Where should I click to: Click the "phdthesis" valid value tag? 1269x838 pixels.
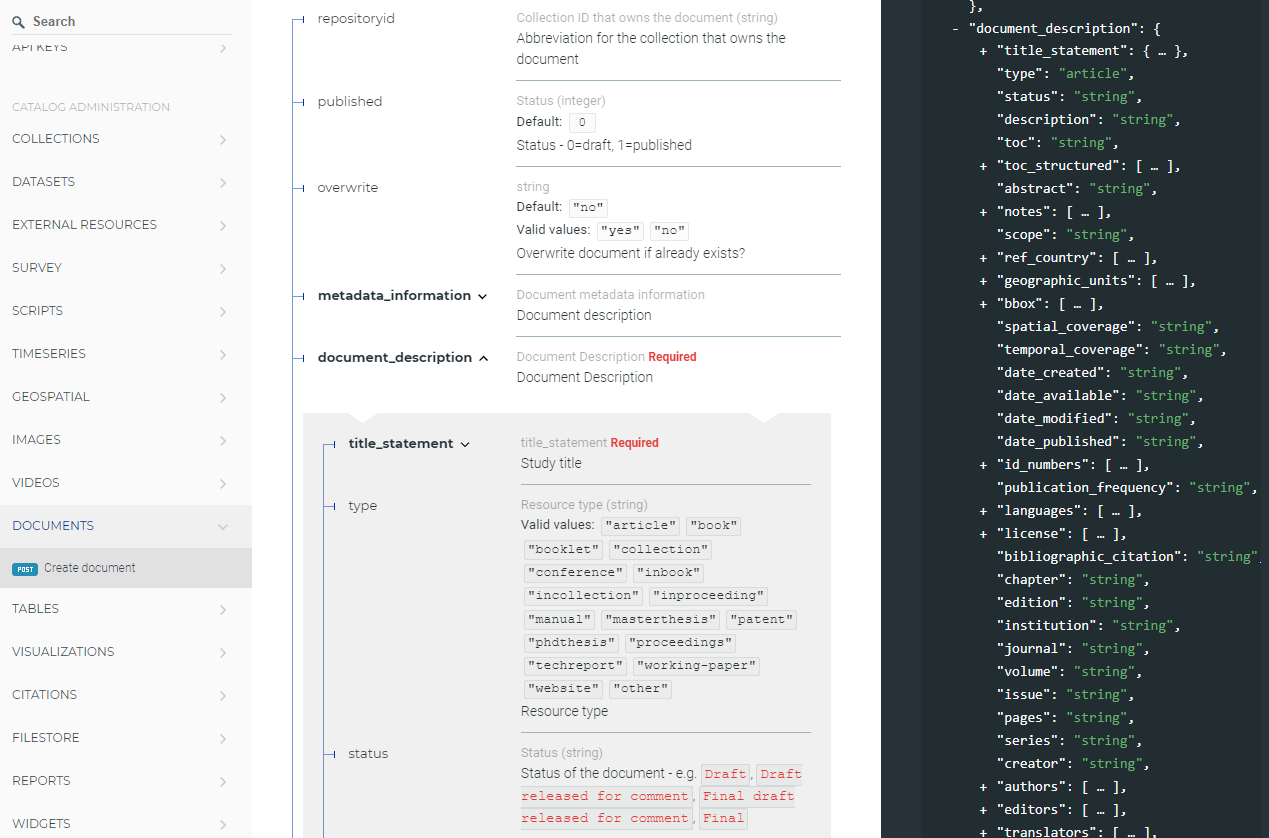click(x=572, y=643)
